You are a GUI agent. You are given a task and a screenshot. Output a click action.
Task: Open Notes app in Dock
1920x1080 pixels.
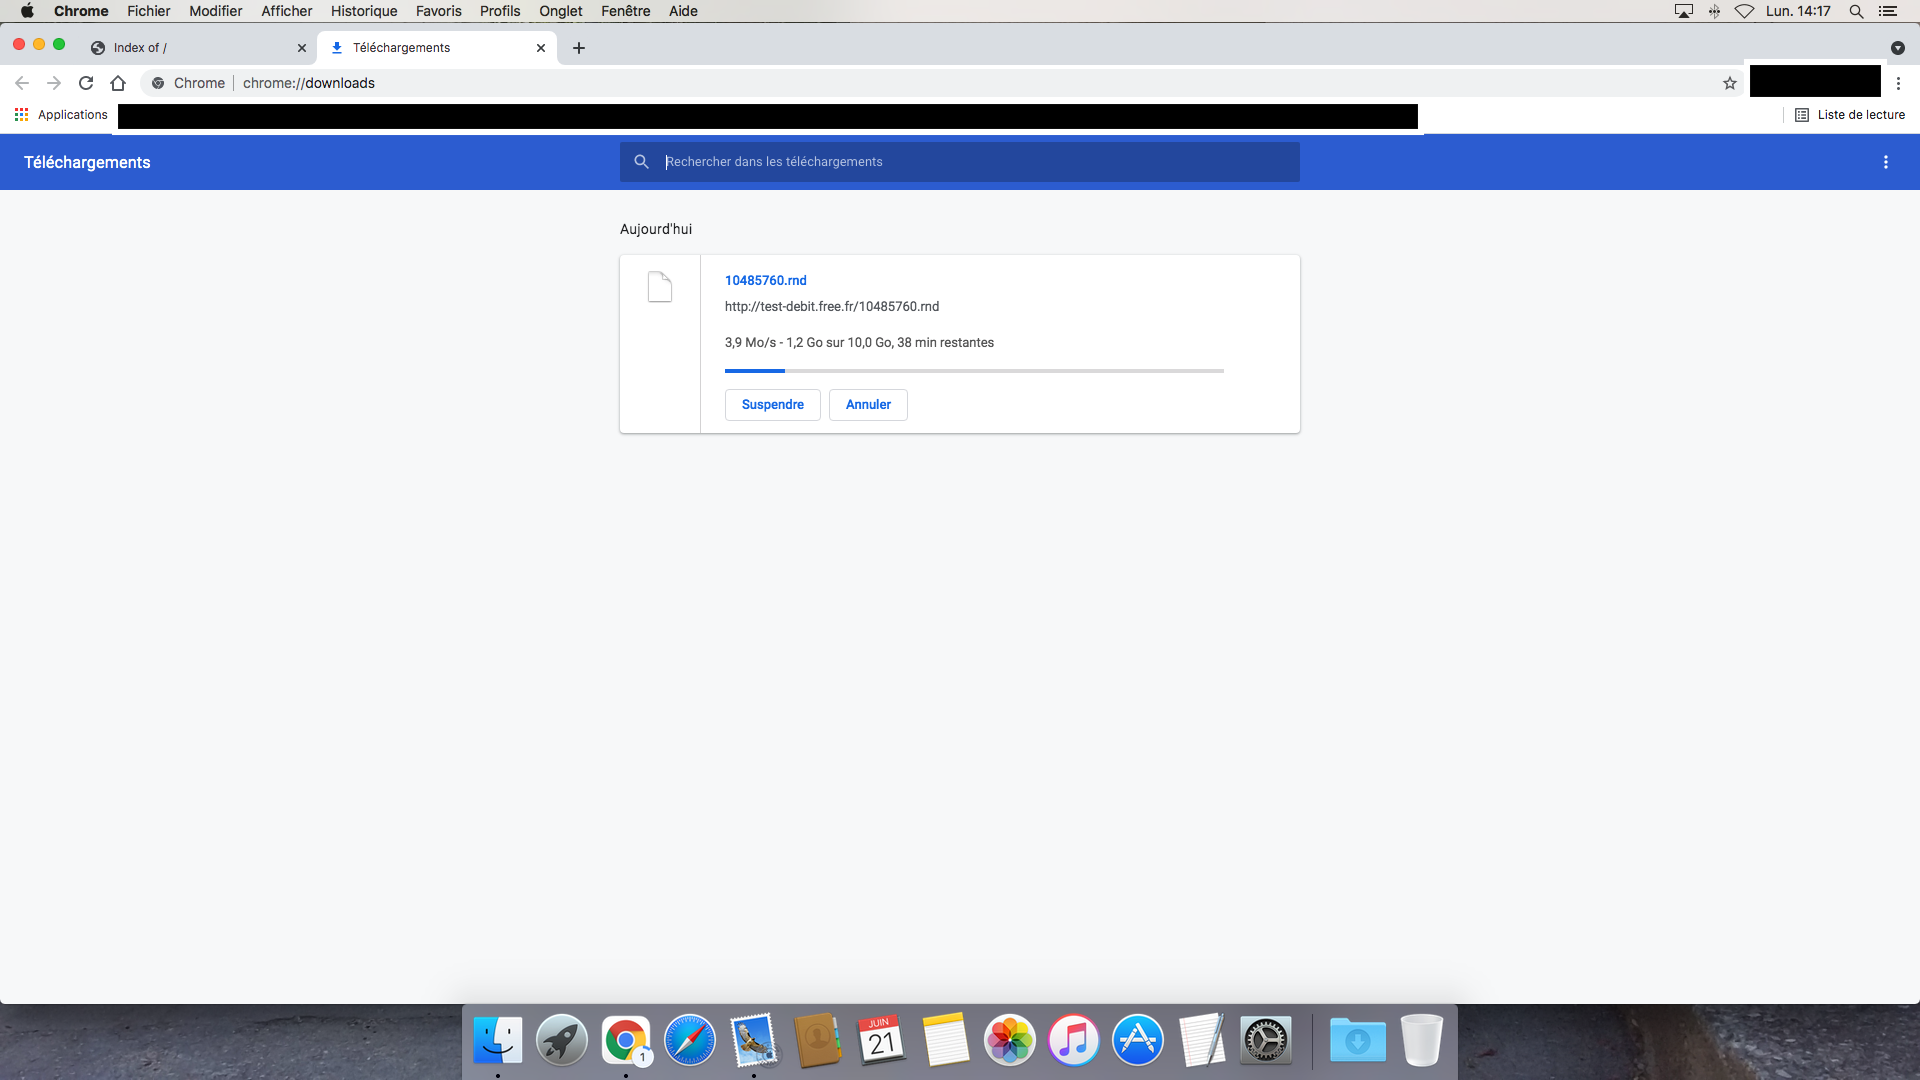(x=946, y=1041)
